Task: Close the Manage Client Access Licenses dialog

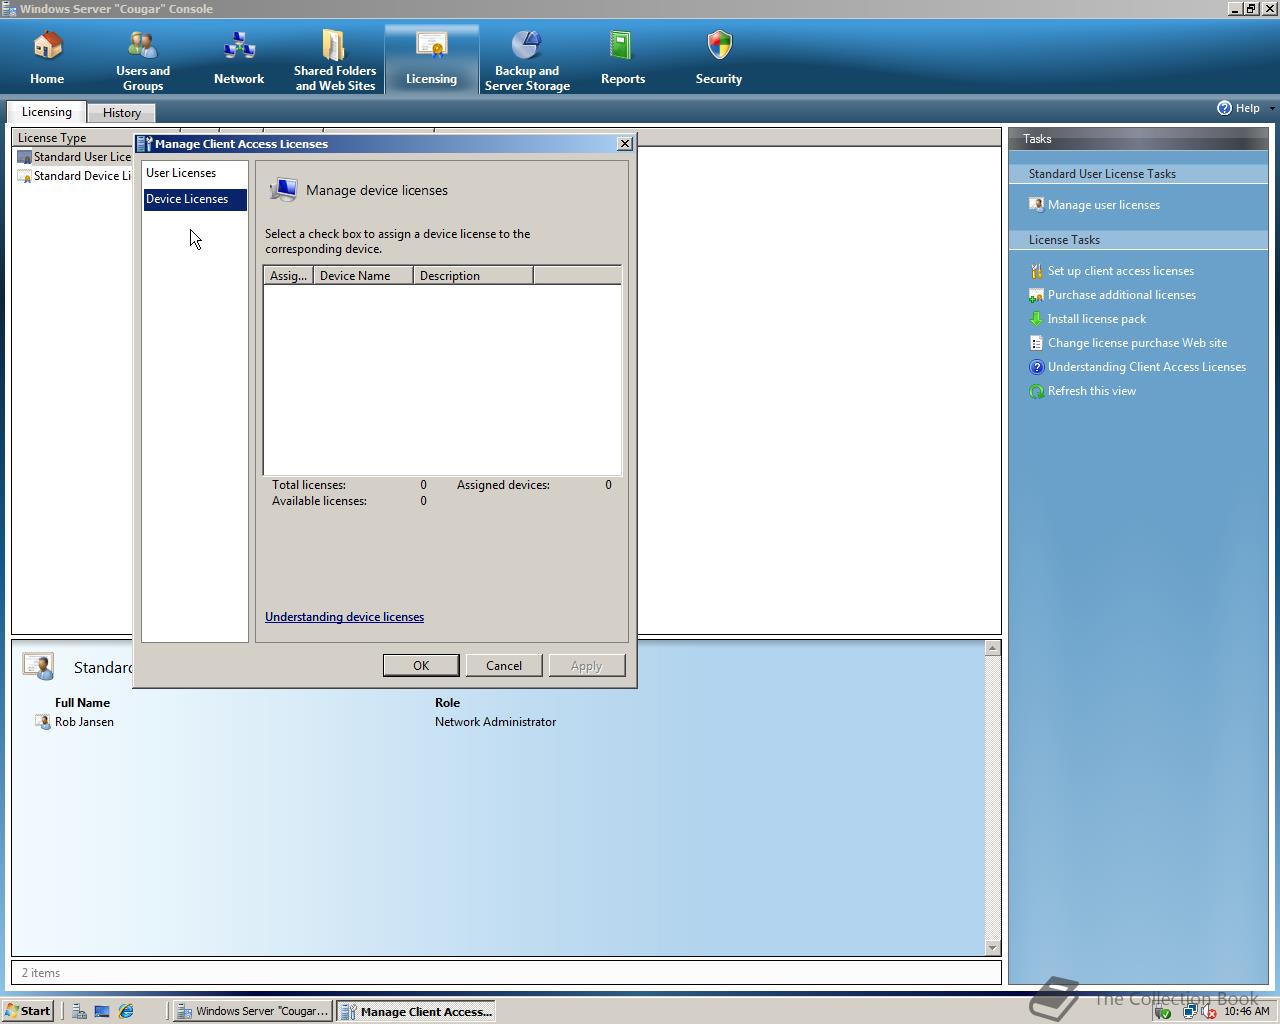Action: tap(625, 144)
